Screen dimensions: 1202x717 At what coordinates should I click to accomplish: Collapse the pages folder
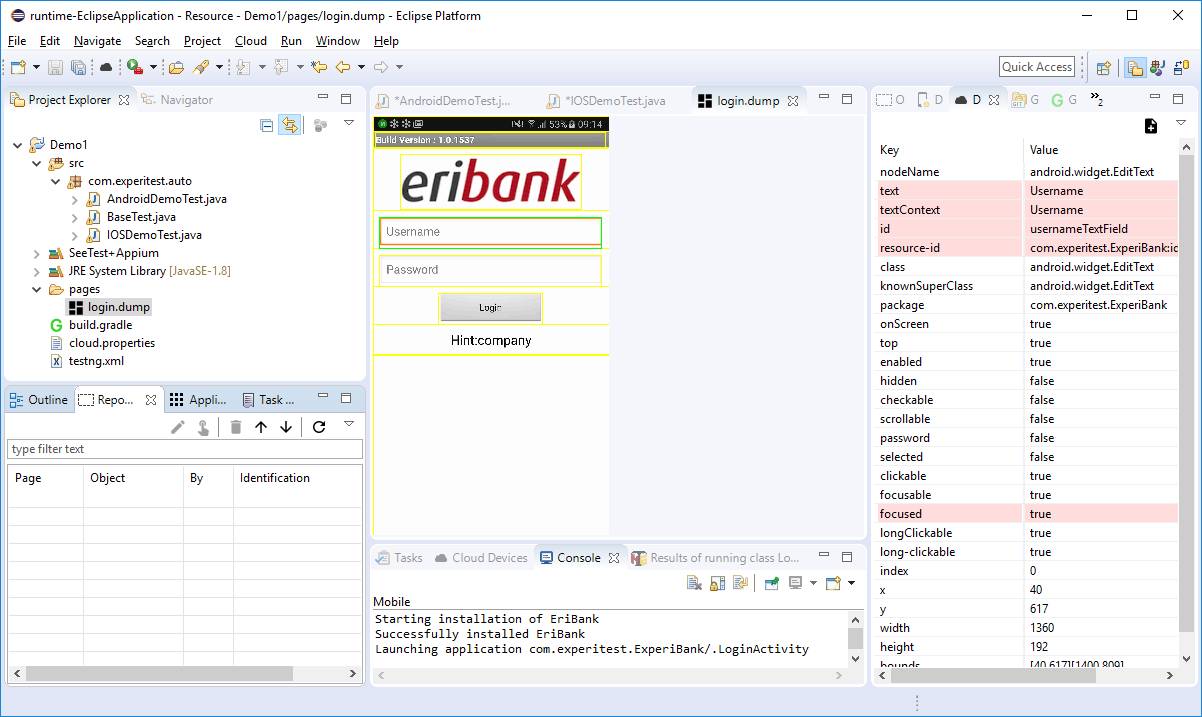37,289
